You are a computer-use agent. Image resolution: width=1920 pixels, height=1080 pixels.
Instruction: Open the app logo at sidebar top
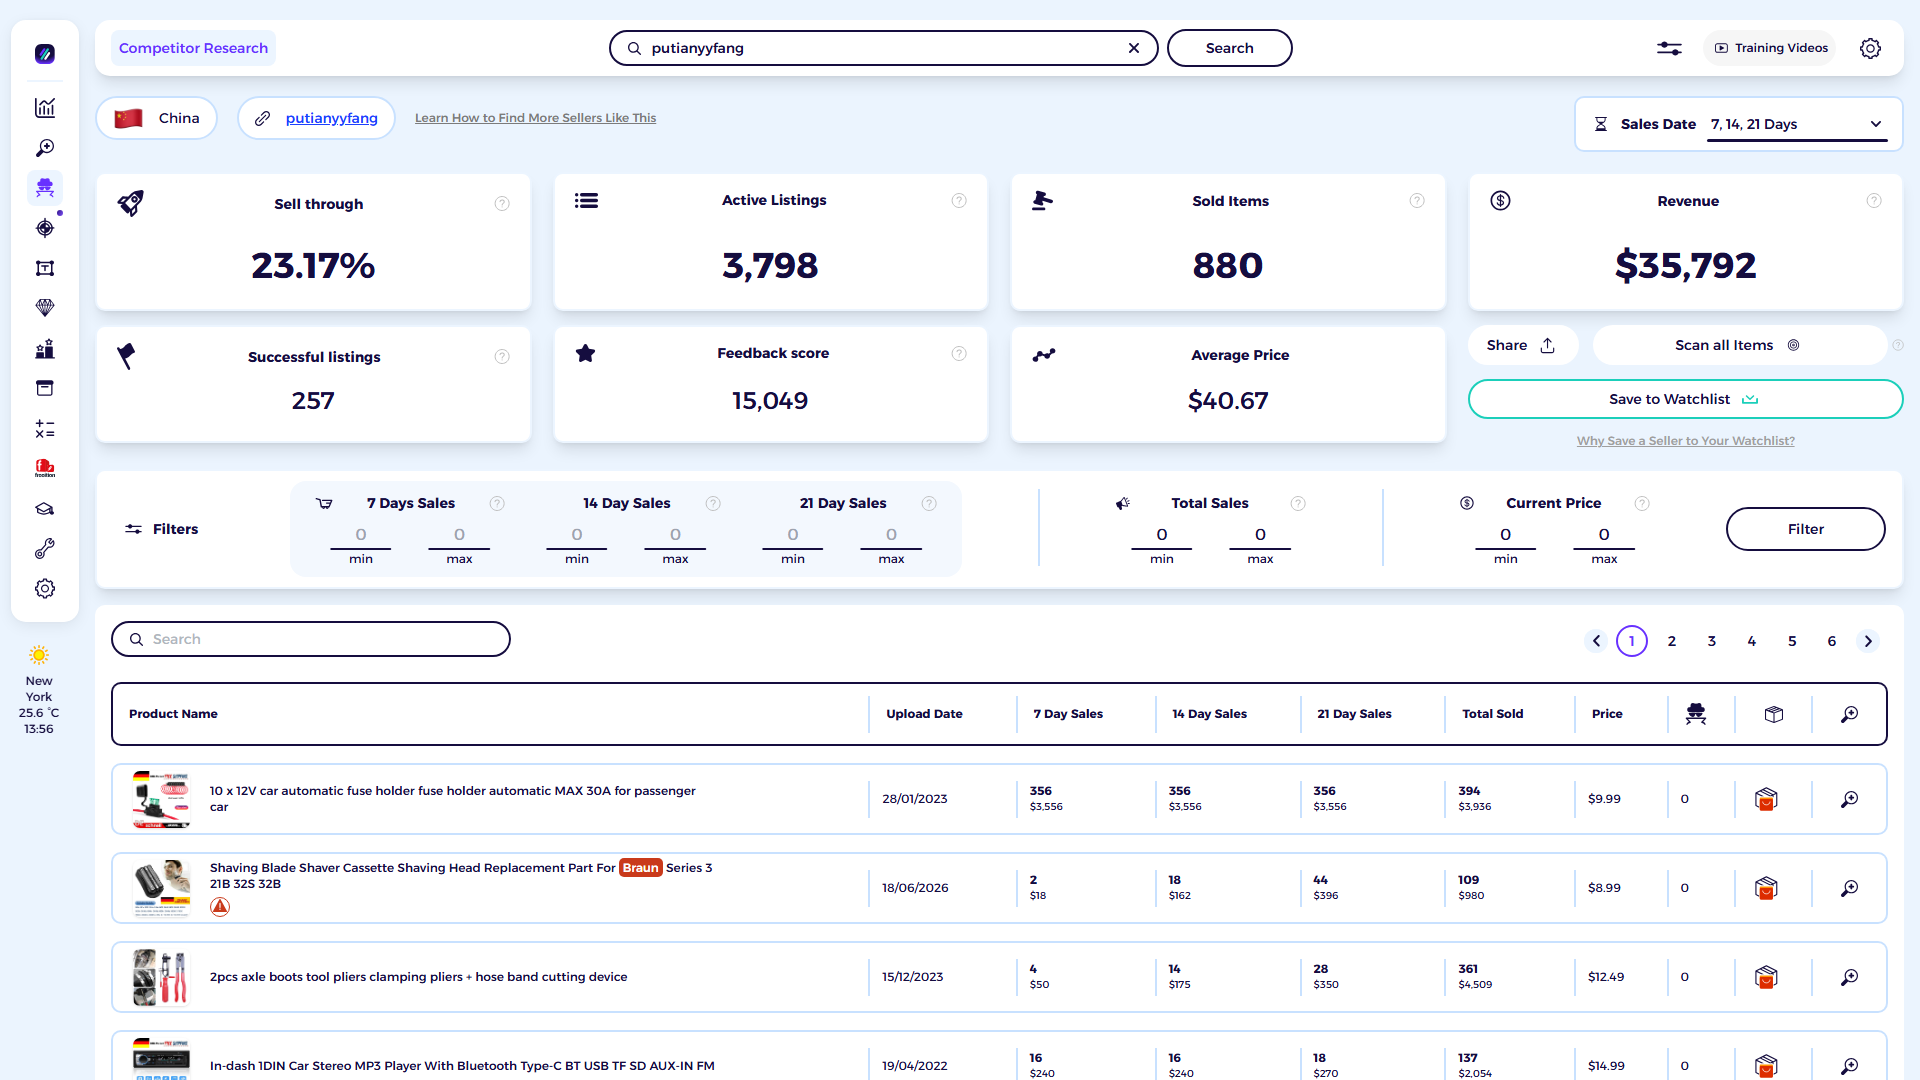tap(45, 54)
